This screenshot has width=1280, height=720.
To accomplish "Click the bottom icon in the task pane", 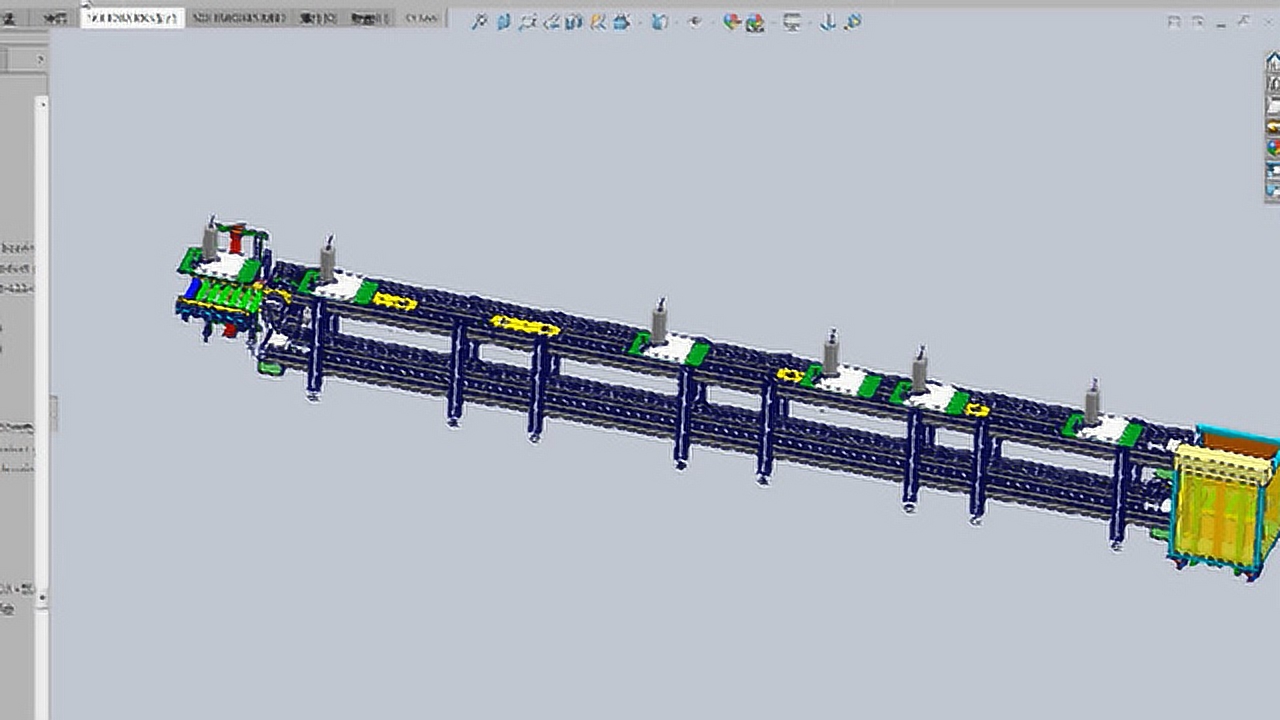I will tap(1273, 190).
